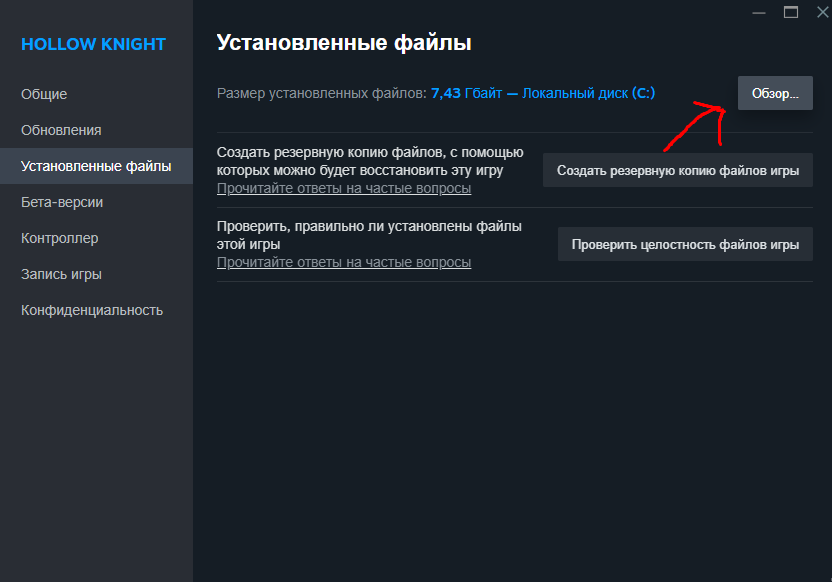
Task: Click Проверить целостность файлов игры
Action: (685, 244)
